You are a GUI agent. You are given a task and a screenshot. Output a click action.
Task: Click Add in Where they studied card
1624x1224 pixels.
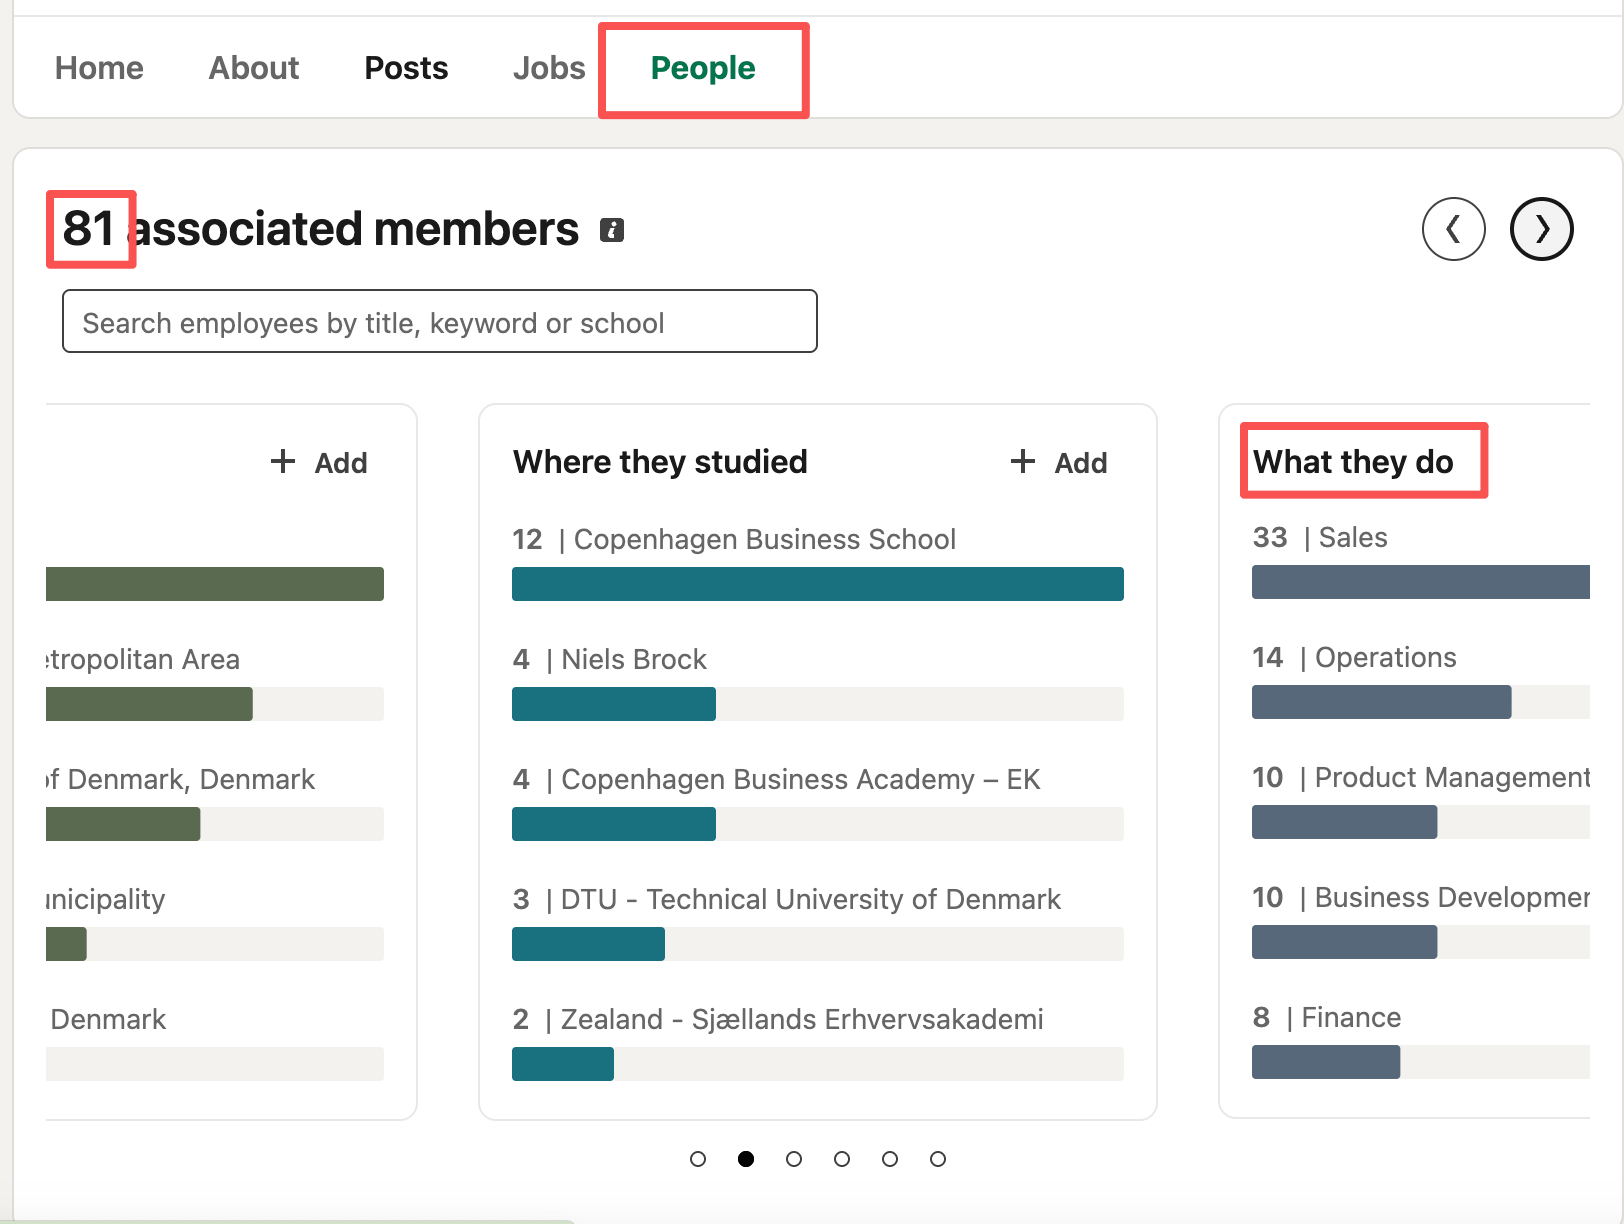[1059, 462]
